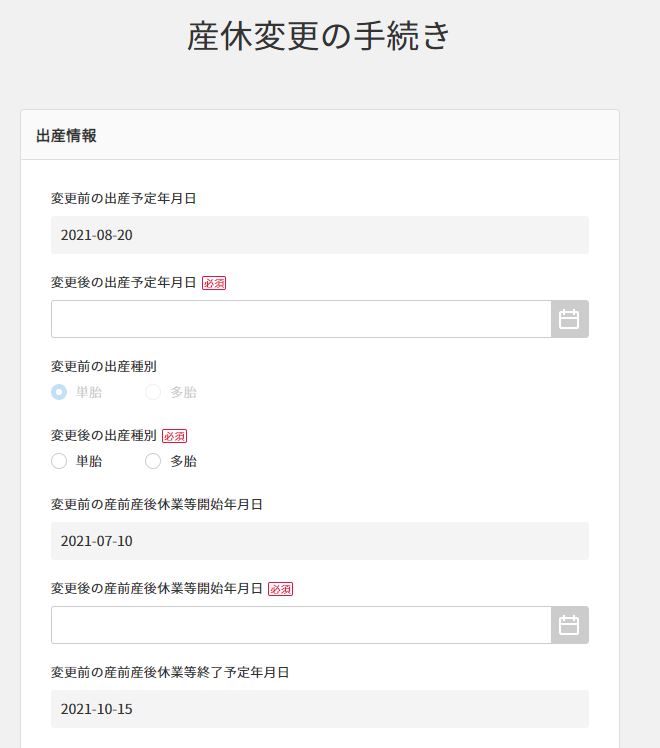Select 多胎 under 変更後の出産種別
The image size is (660, 748).
[153, 461]
